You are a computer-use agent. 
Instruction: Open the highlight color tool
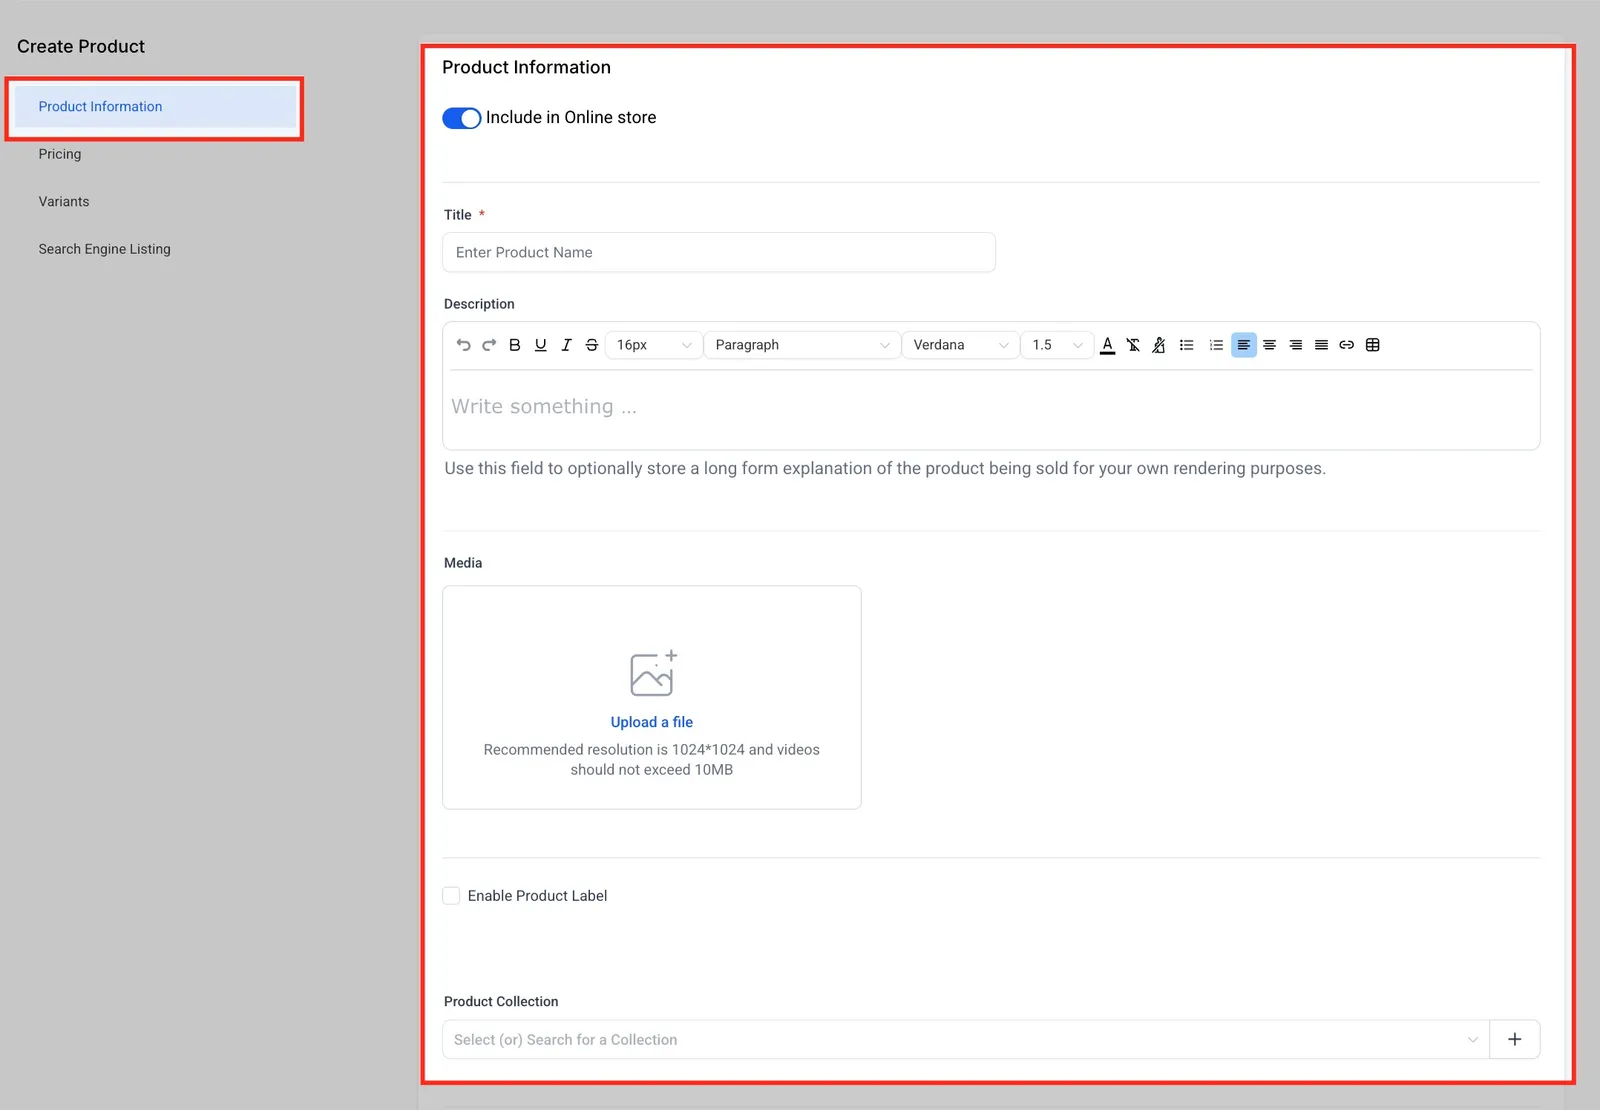click(x=1159, y=345)
